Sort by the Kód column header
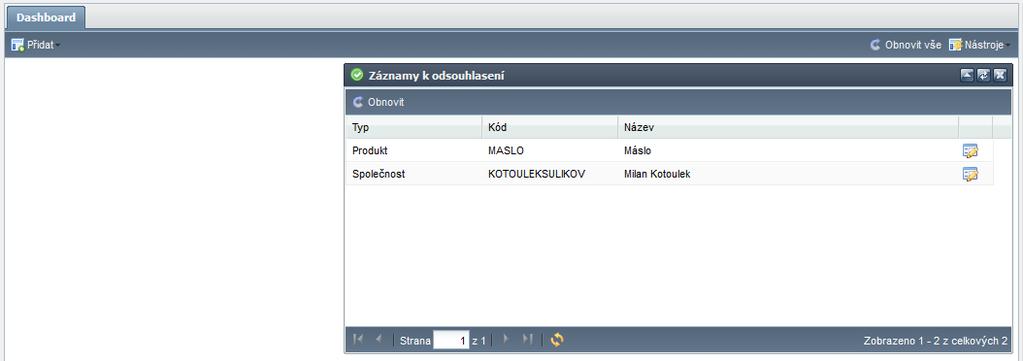 550,127
